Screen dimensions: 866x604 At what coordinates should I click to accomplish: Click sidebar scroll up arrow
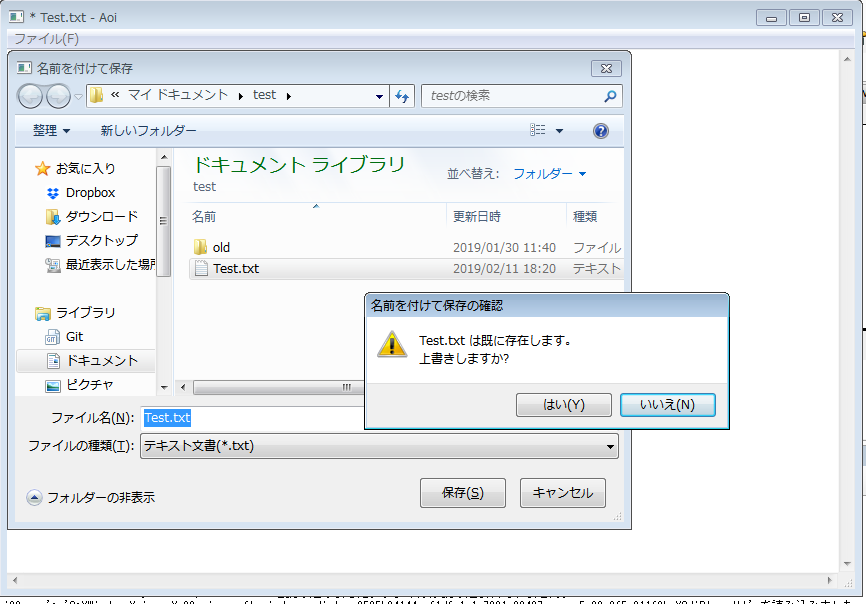[164, 158]
